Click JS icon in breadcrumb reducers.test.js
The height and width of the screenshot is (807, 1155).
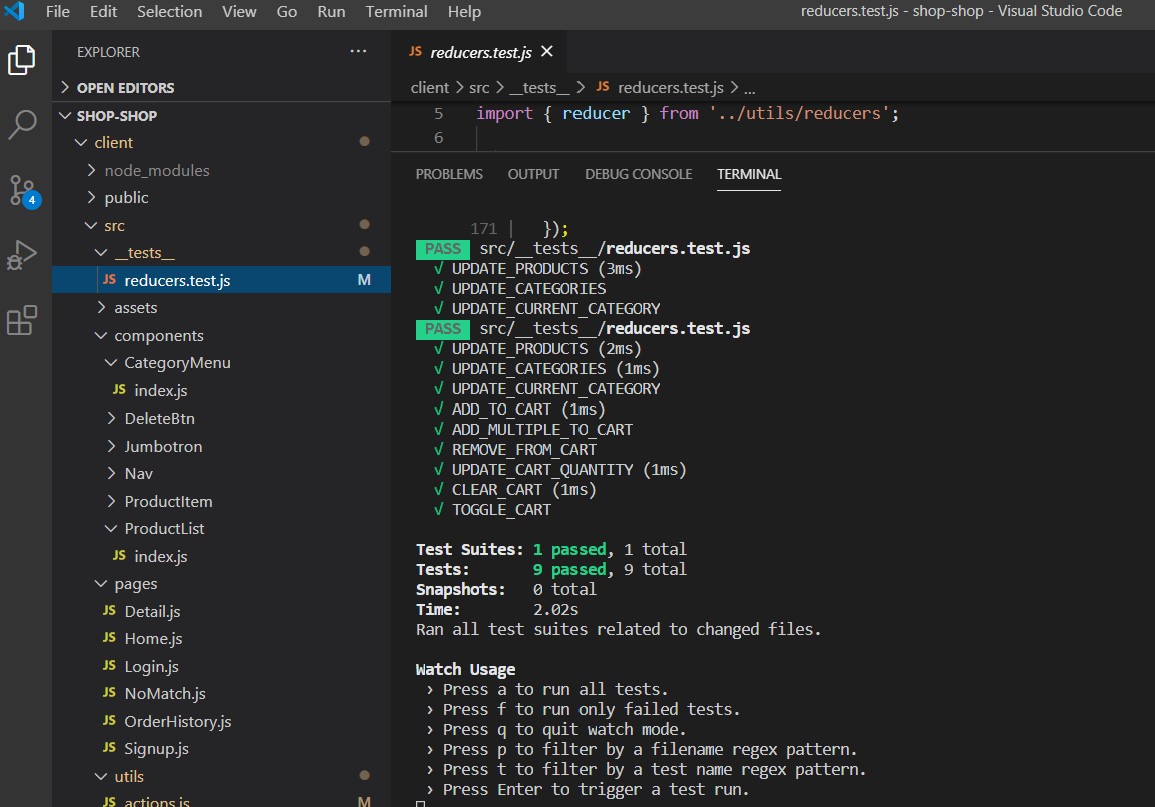point(603,87)
